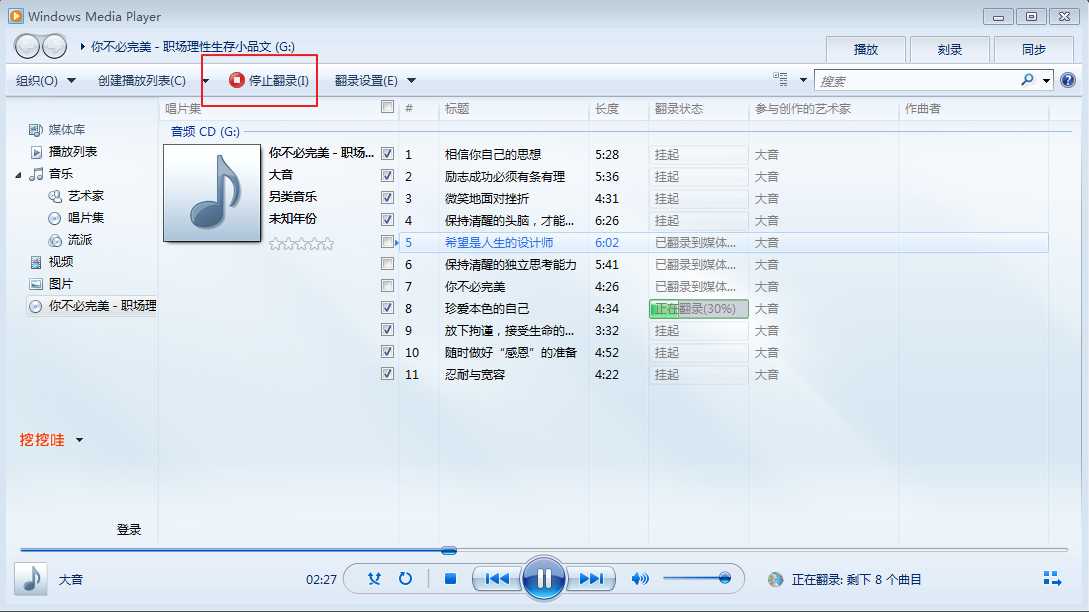
Task: Click the 登录 sign-in link
Action: [x=129, y=529]
